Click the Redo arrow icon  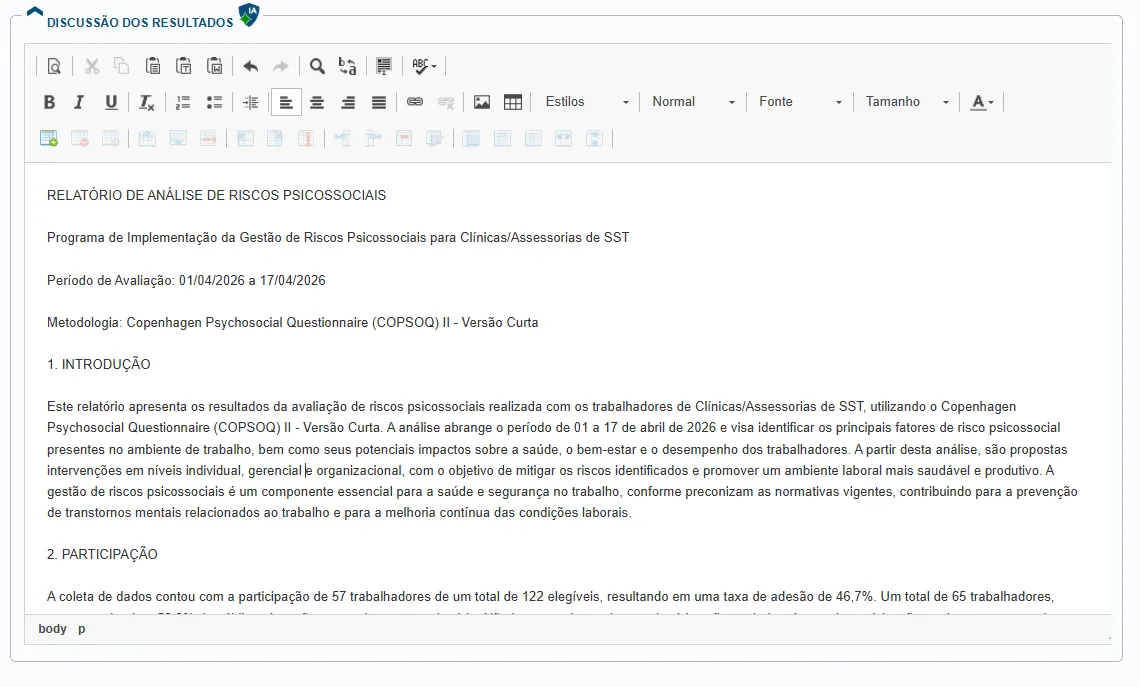point(281,66)
